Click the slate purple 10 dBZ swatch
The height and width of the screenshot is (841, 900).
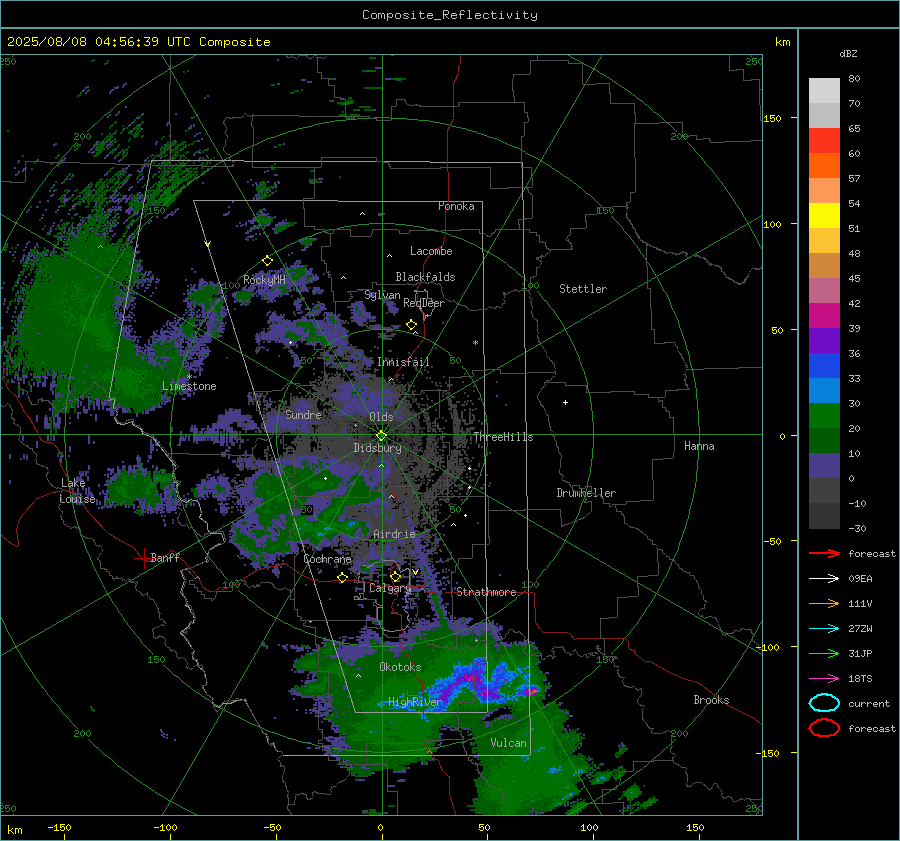pyautogui.click(x=824, y=466)
